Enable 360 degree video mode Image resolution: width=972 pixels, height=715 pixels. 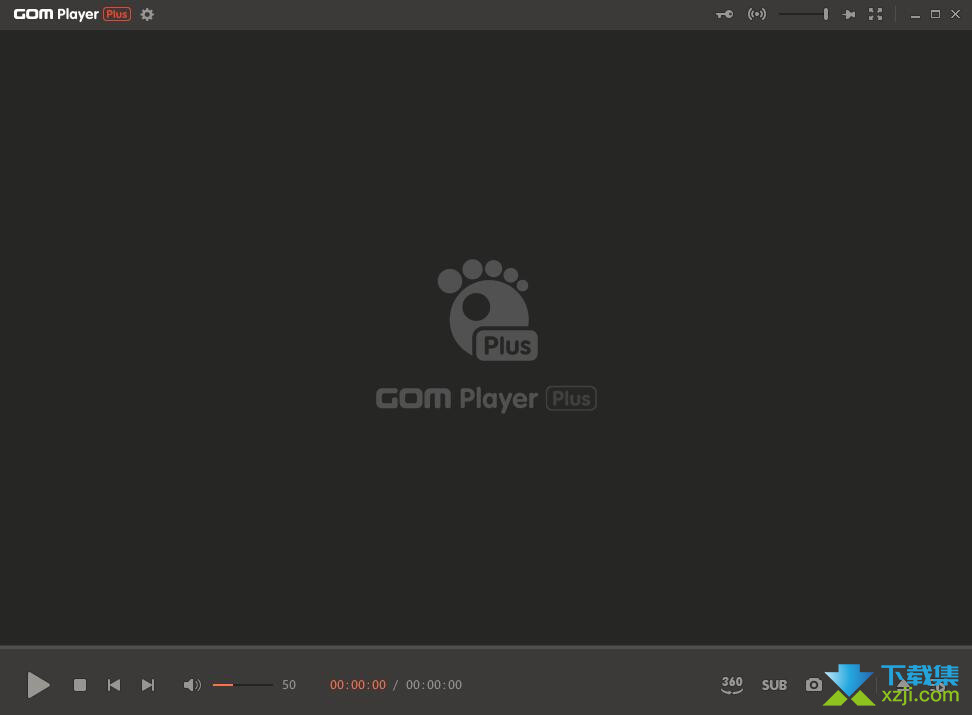(x=732, y=685)
